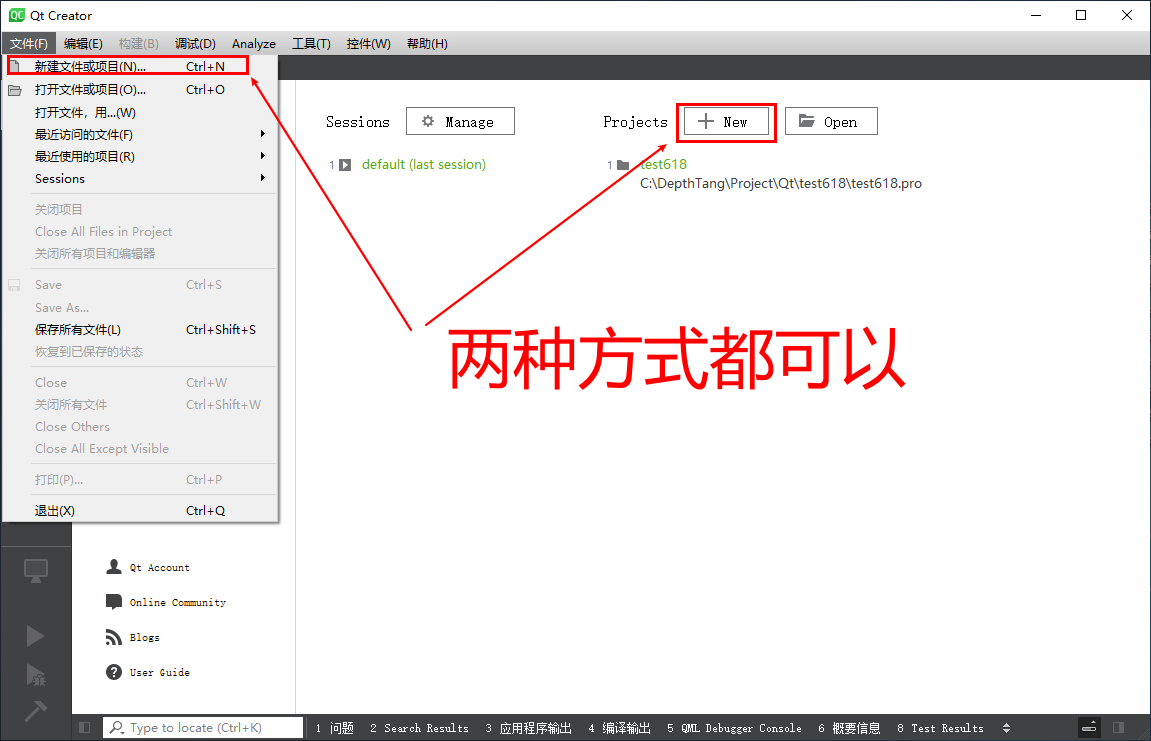Open output panes up-down arrow selector

(1006, 728)
